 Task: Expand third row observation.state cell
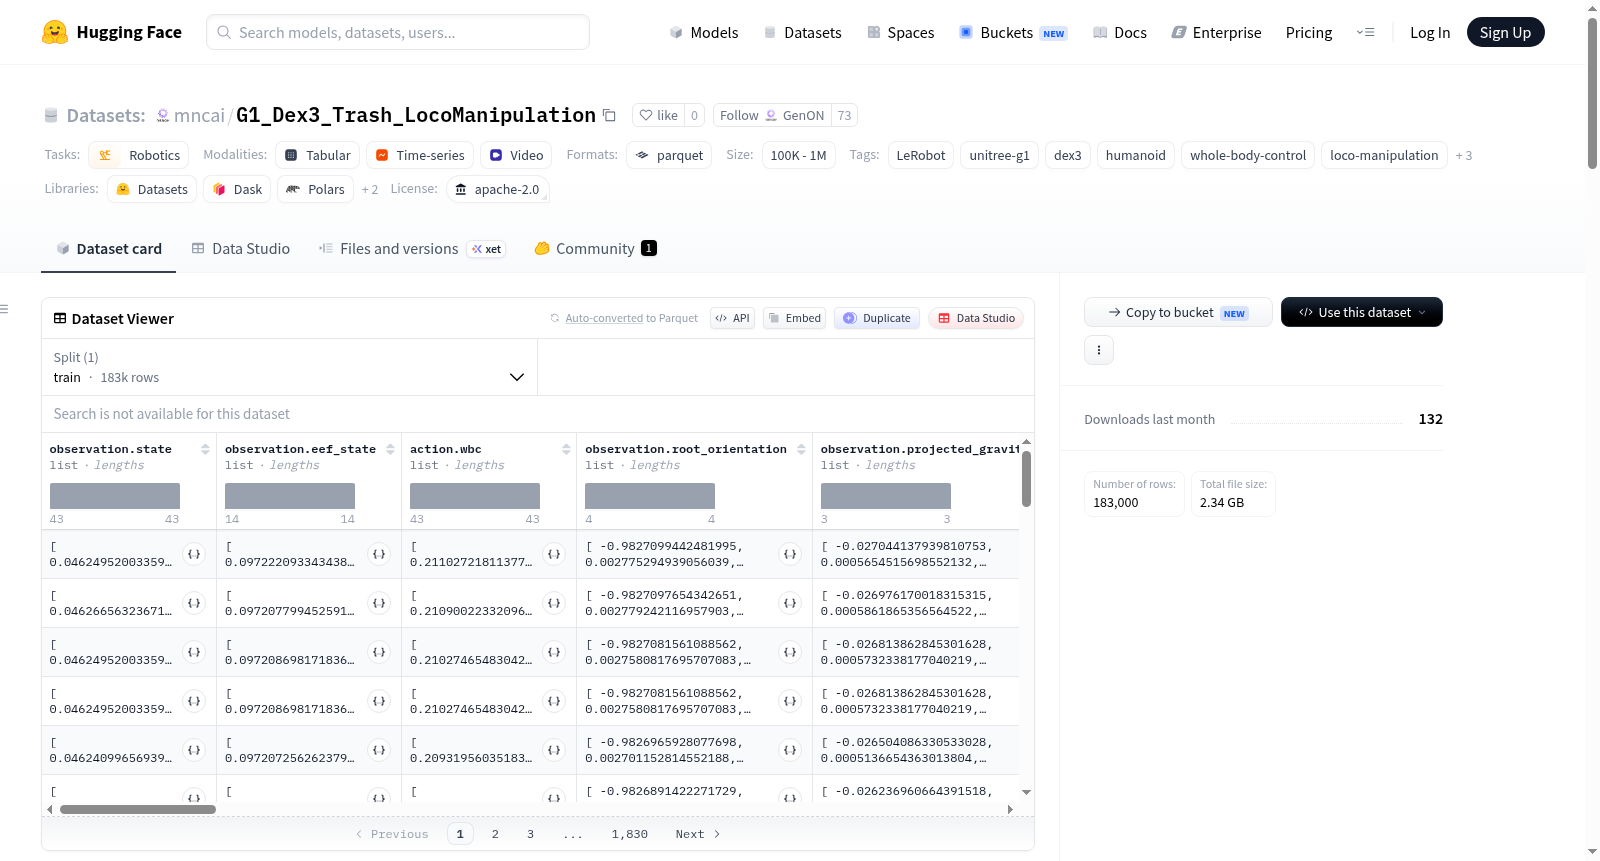[194, 652]
